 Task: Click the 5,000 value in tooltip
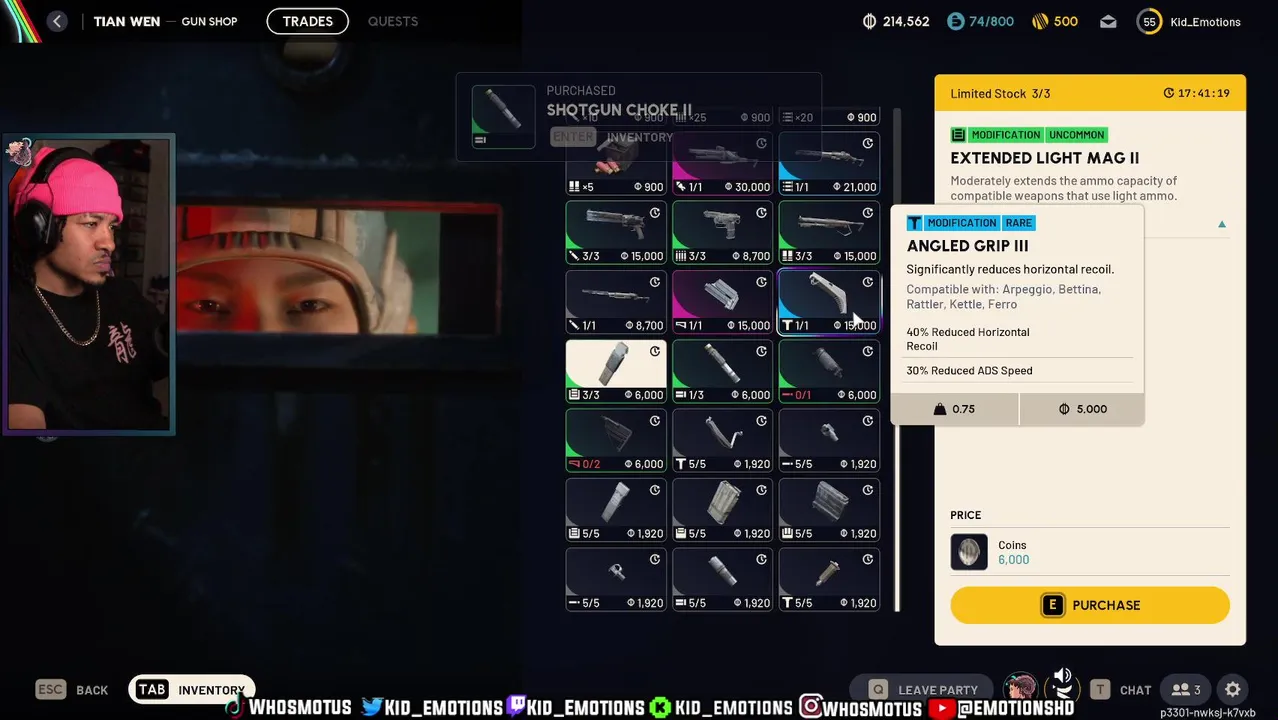(x=1083, y=409)
